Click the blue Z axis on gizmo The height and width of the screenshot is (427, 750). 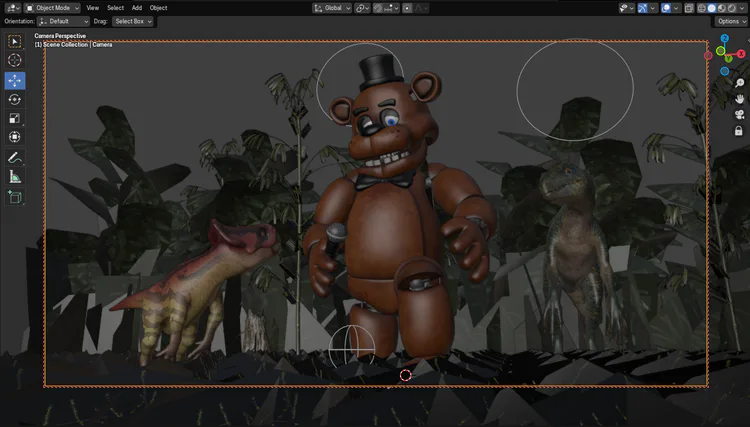(725, 38)
